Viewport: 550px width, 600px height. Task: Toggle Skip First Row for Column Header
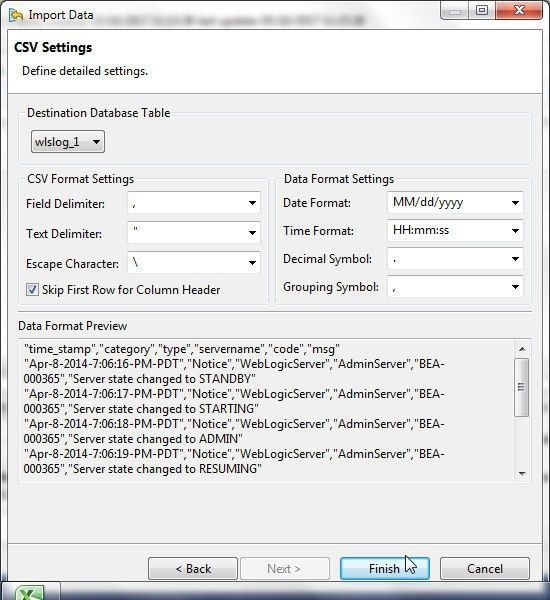[32, 290]
